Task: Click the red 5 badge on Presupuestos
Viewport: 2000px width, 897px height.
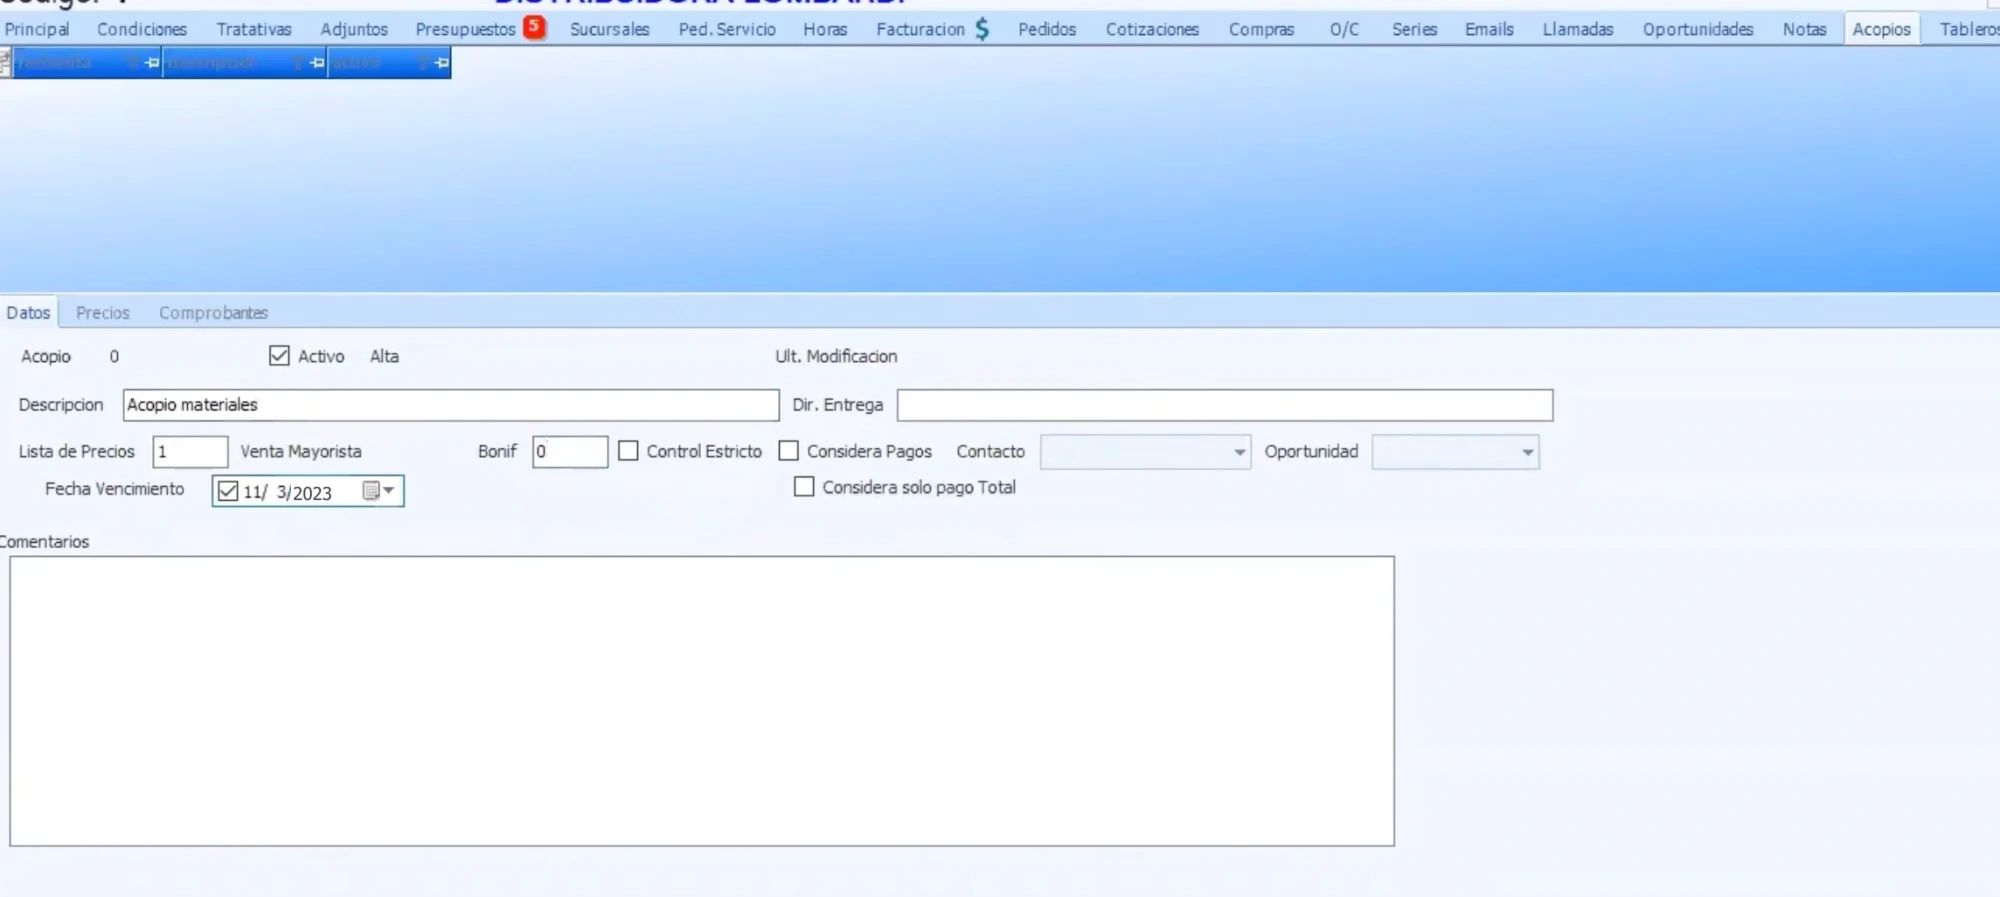Action: tap(535, 27)
